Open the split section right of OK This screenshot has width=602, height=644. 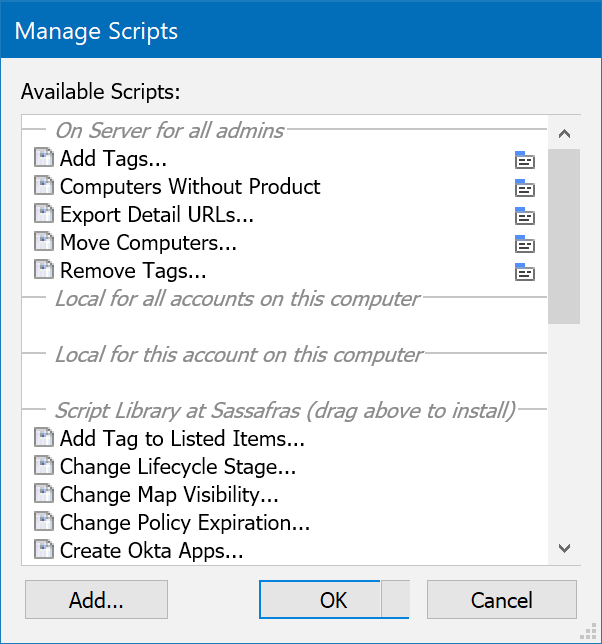pos(395,600)
